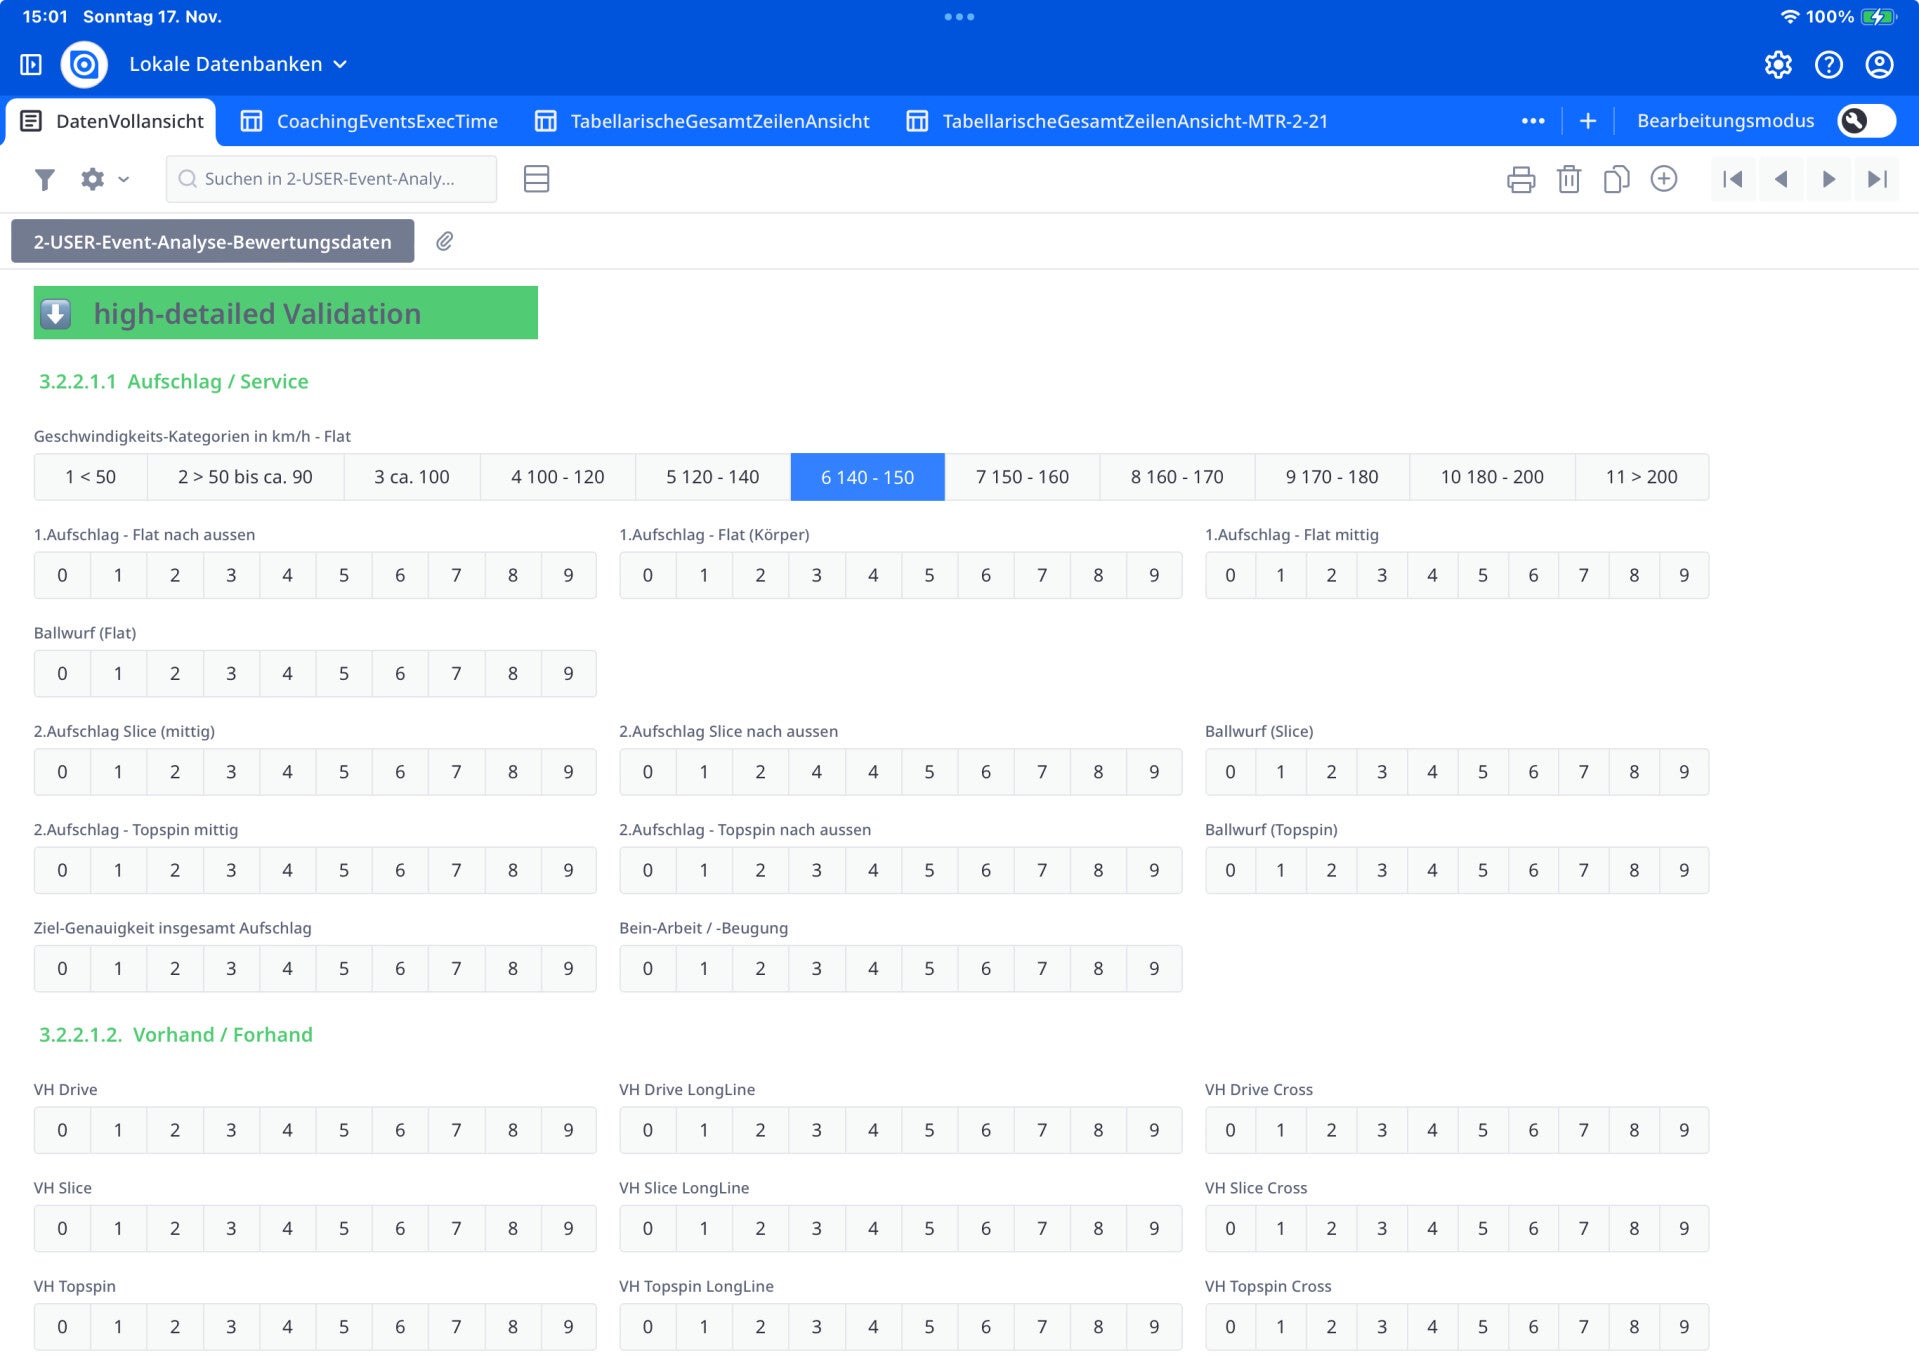Toggle the Bearbeitungsmodus switch
1919x1355 pixels.
click(x=1866, y=121)
